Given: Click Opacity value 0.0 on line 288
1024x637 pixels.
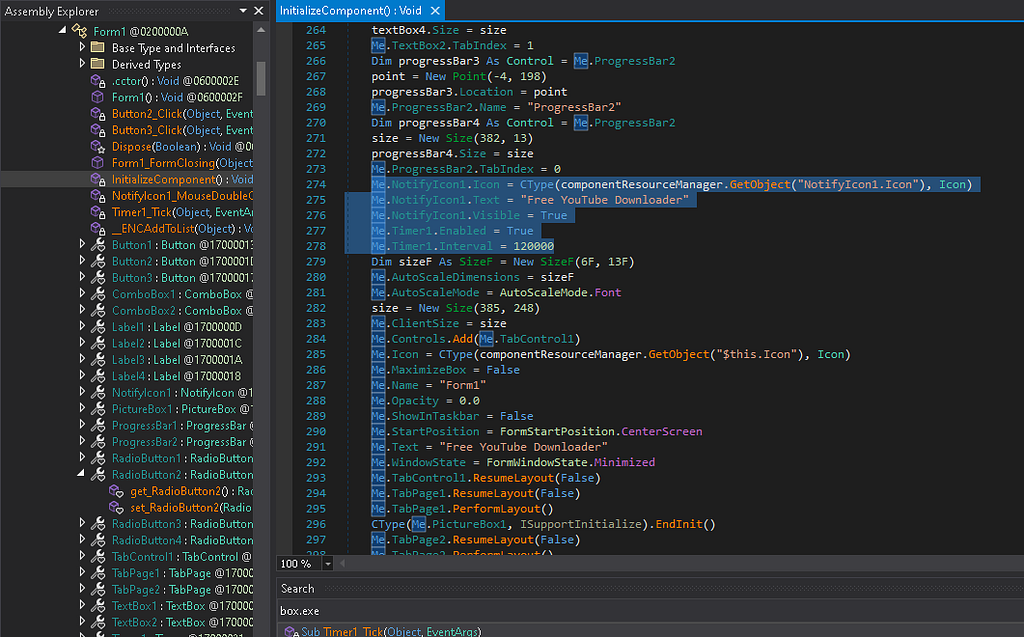Looking at the screenshot, I should click(469, 400).
